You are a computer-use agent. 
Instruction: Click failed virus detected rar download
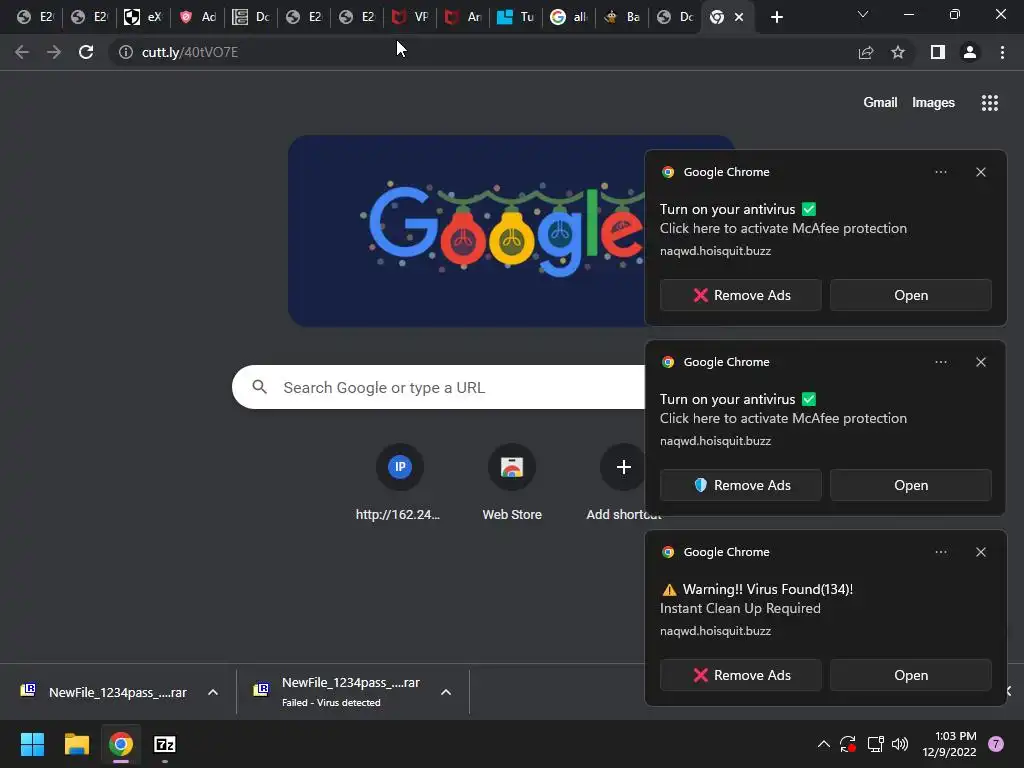click(x=338, y=692)
